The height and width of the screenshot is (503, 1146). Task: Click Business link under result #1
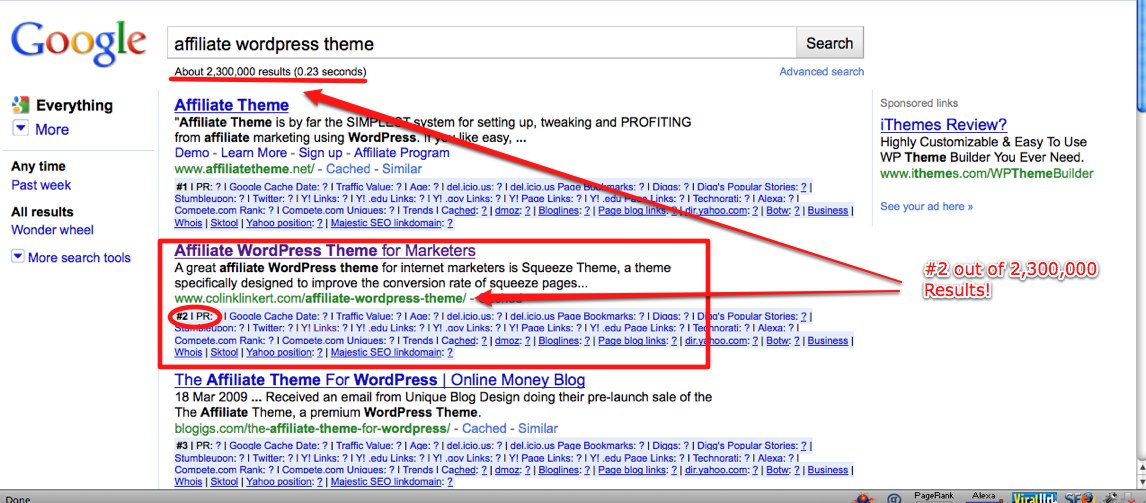(828, 211)
